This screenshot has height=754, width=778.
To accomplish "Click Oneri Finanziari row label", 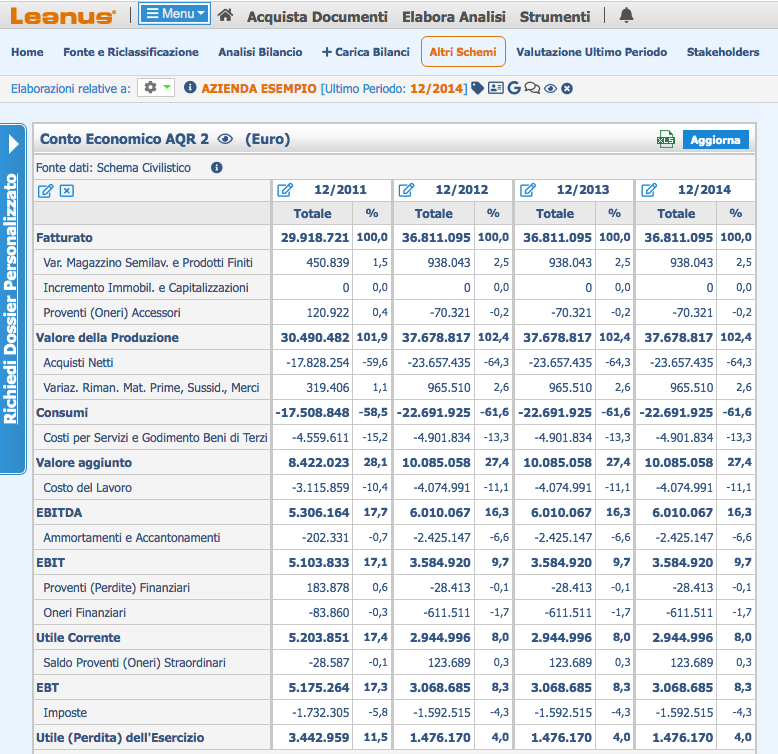I will tap(84, 613).
